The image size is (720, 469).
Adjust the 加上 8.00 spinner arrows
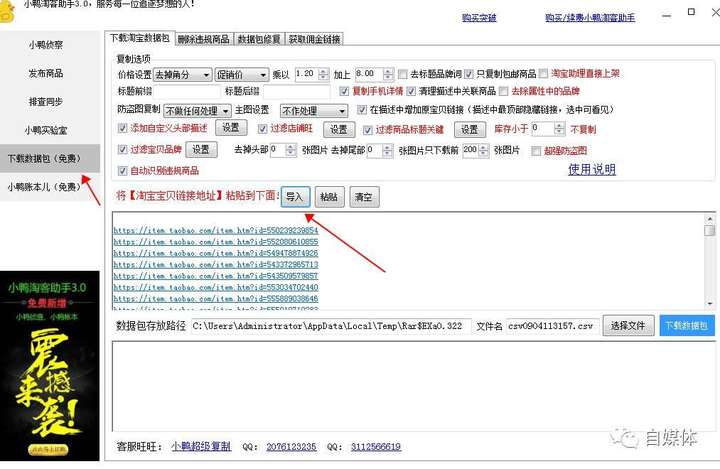click(x=388, y=74)
